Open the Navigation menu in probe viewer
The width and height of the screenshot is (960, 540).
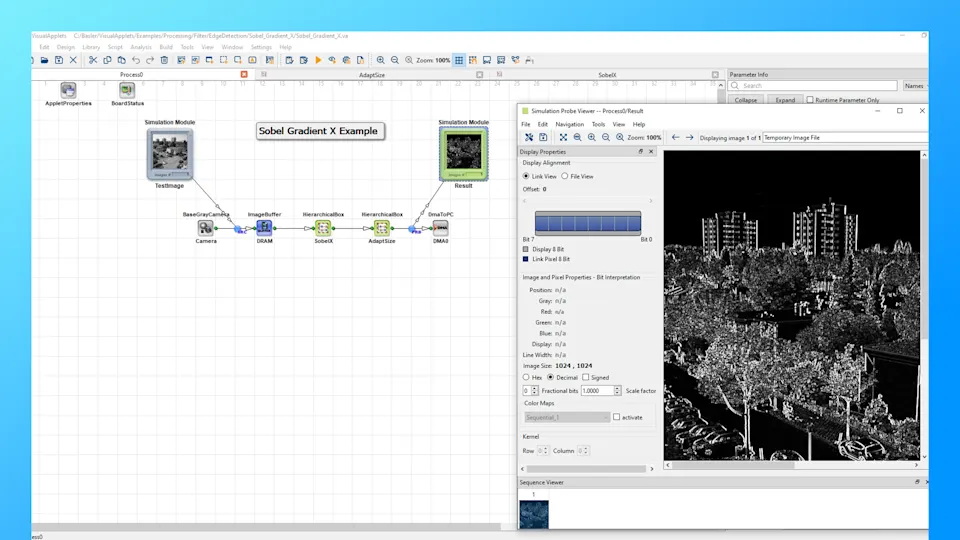(569, 124)
